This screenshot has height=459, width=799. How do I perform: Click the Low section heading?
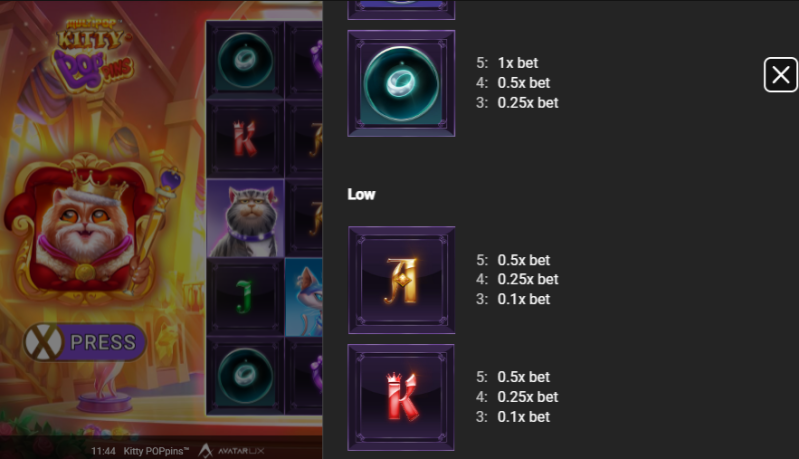pos(361,194)
